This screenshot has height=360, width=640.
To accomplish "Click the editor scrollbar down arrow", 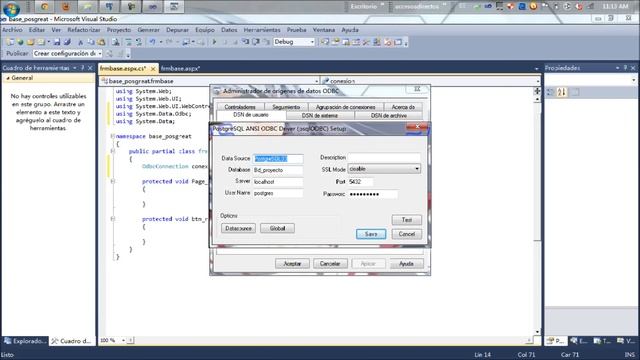I will [x=537, y=332].
